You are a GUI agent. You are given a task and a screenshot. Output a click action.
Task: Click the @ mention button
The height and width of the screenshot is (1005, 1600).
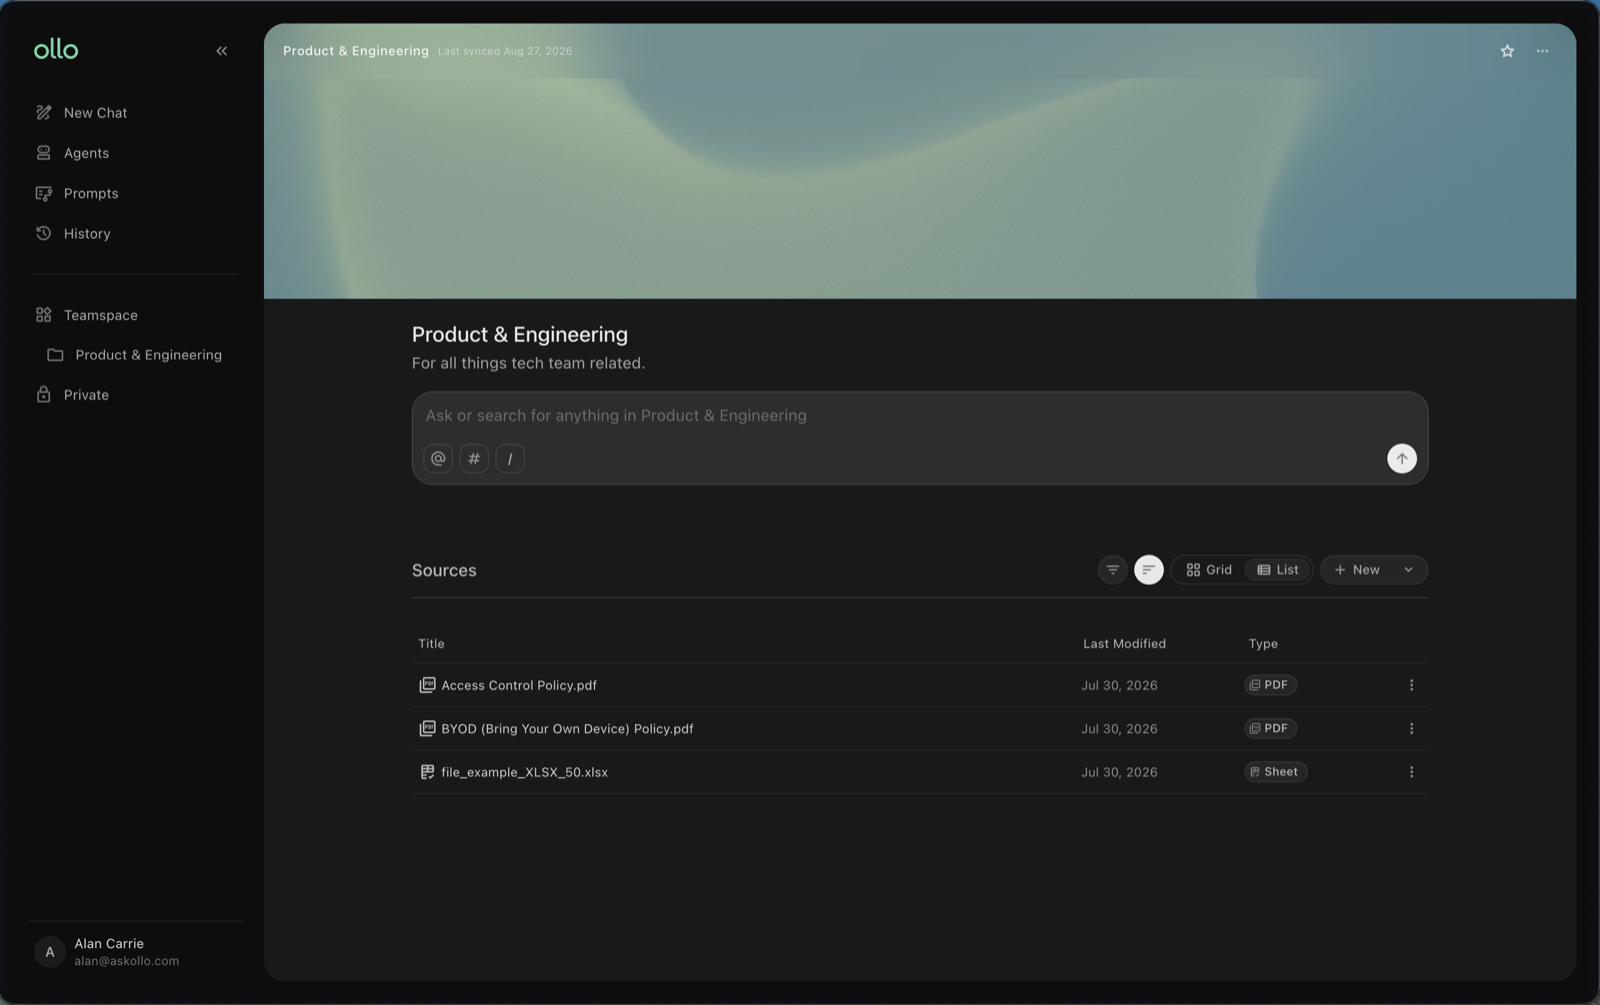[x=438, y=459]
